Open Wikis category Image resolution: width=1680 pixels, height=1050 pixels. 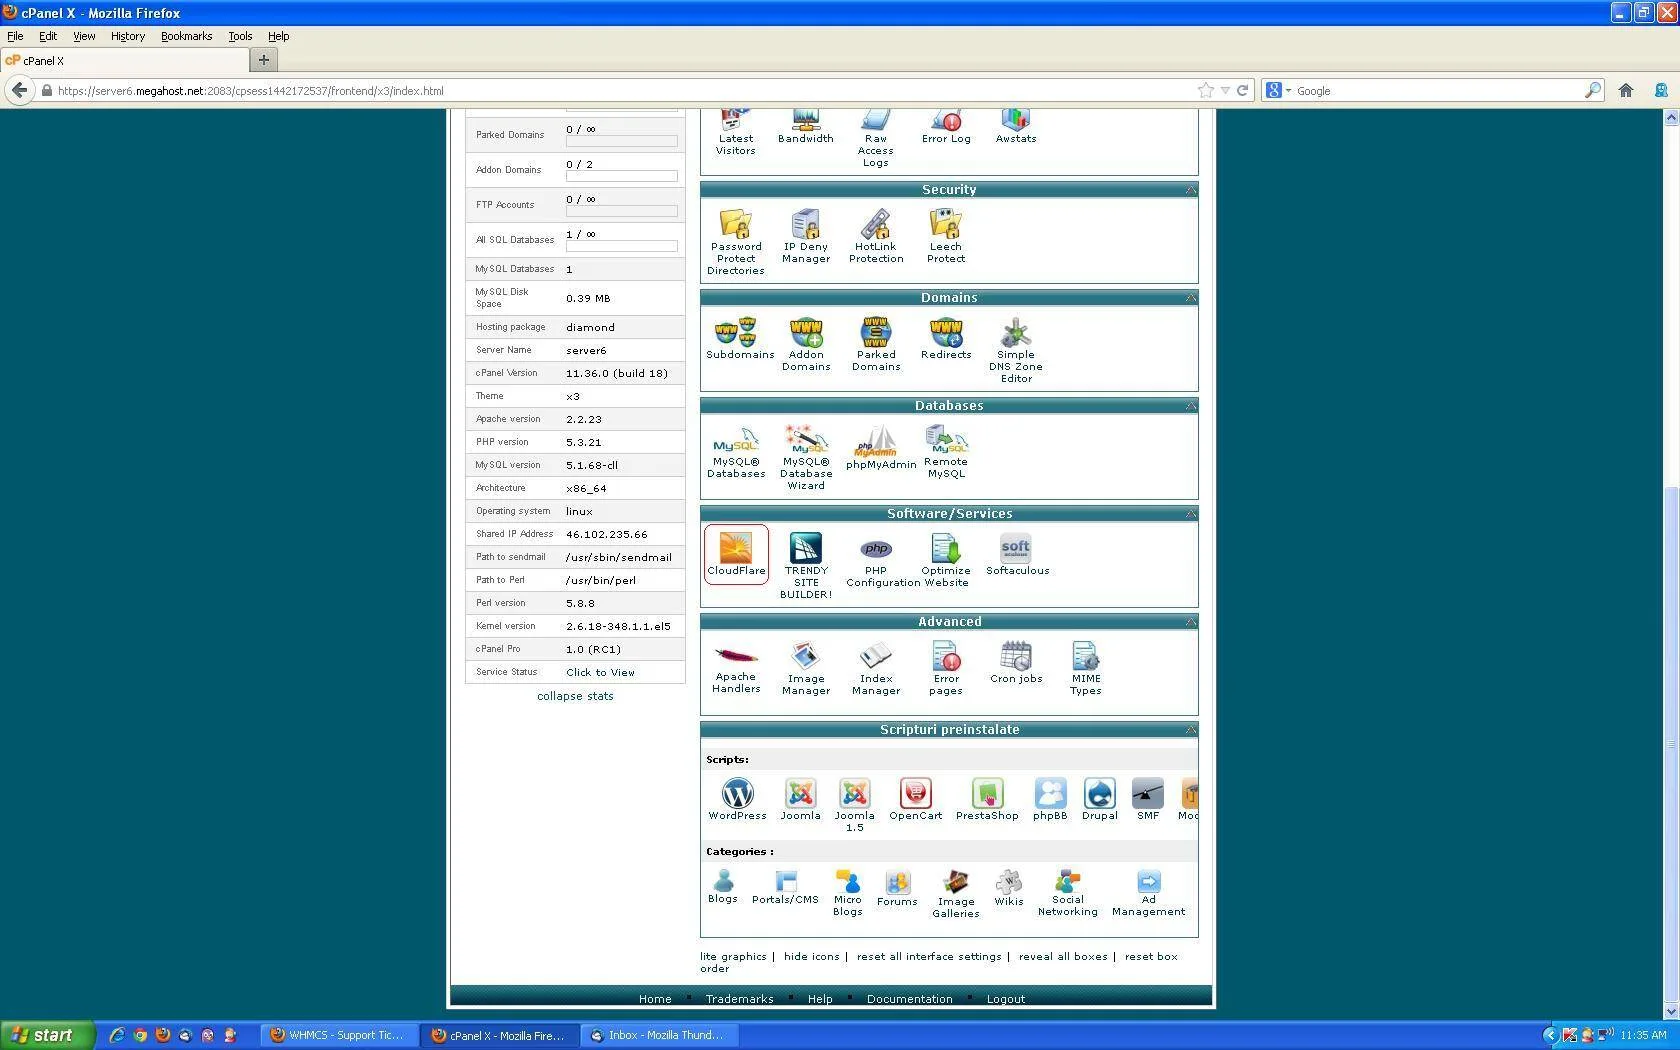[x=1008, y=888]
